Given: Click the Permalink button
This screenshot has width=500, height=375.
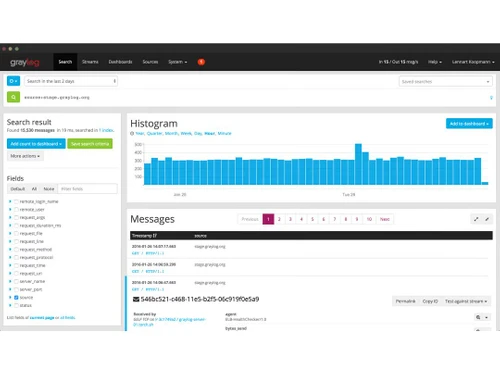Looking at the screenshot, I should (x=405, y=301).
